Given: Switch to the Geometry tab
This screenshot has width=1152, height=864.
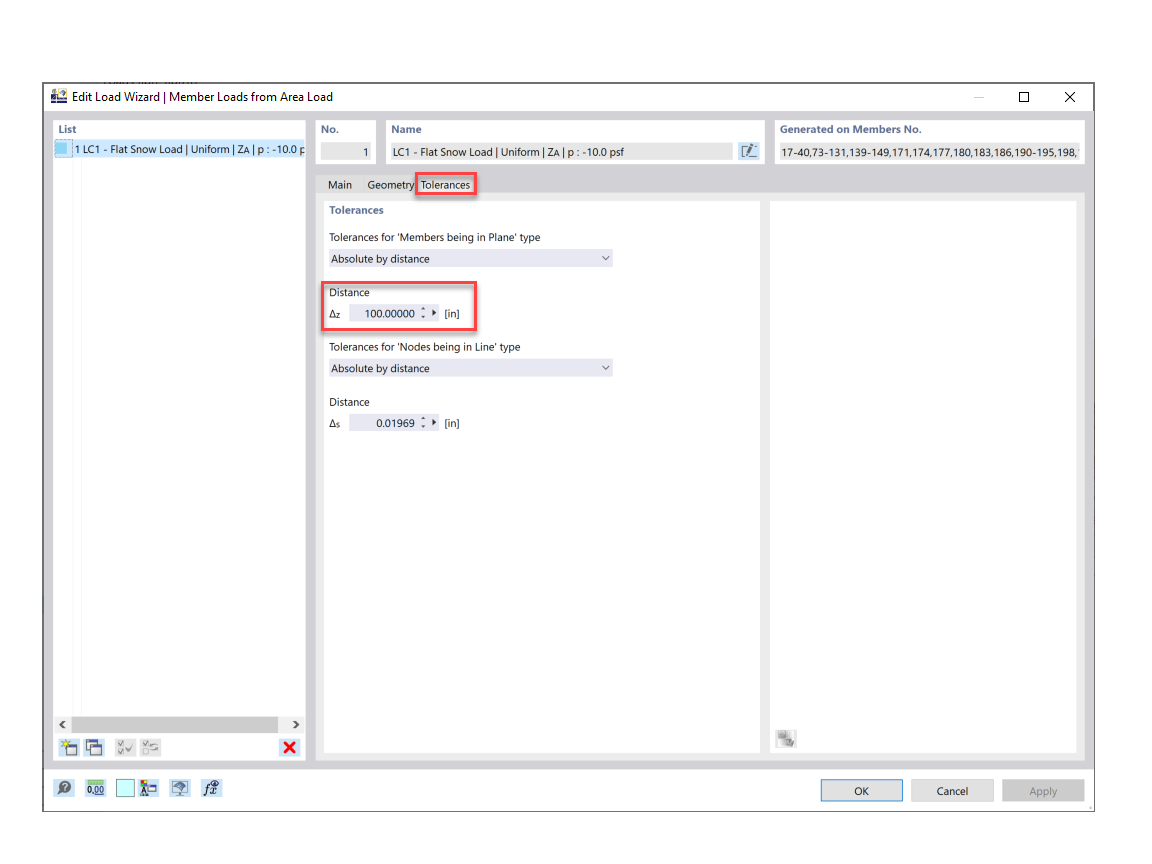Looking at the screenshot, I should click(x=390, y=184).
